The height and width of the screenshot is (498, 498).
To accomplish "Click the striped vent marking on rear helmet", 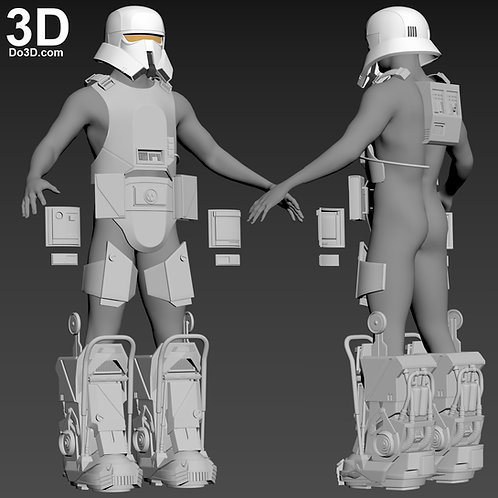I will 411,32.
